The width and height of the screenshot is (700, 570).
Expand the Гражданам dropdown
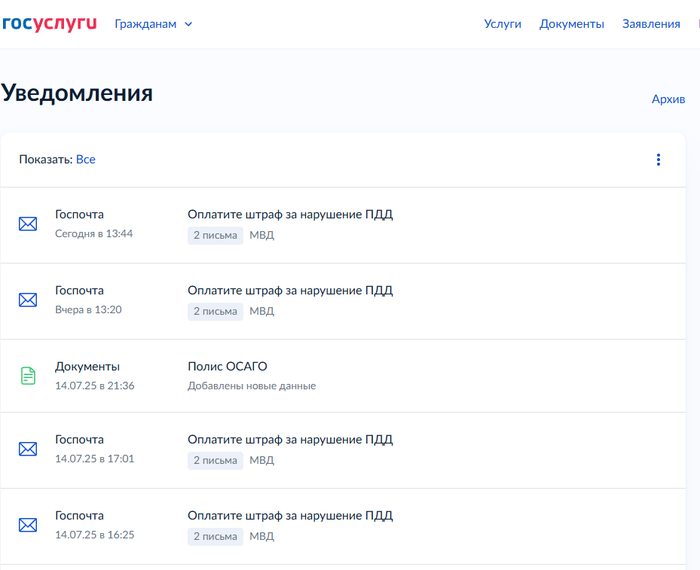(x=153, y=24)
